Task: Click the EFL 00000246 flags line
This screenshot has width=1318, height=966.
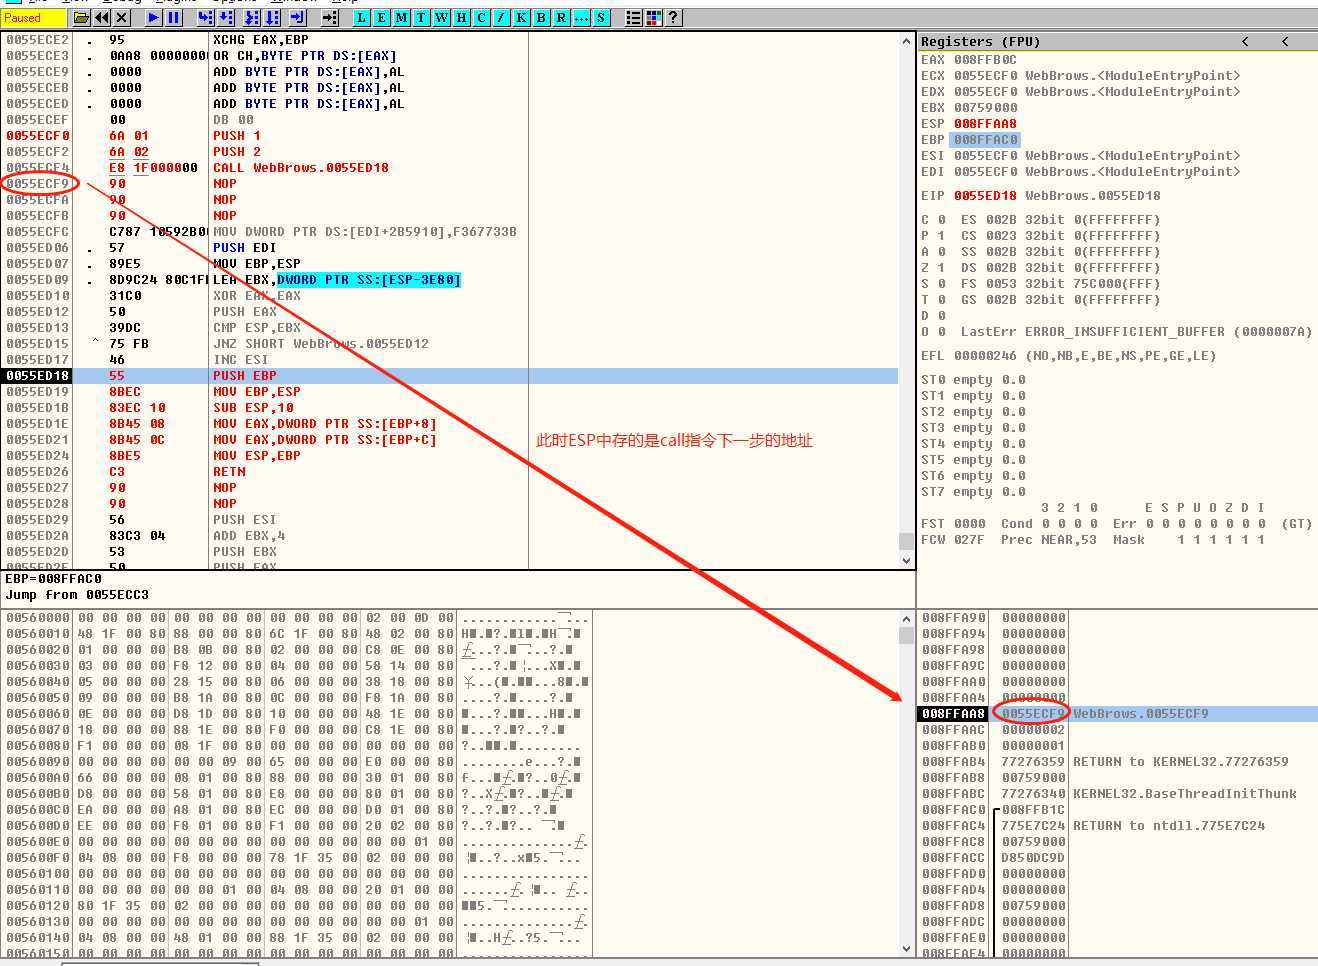Action: [x=1069, y=356]
